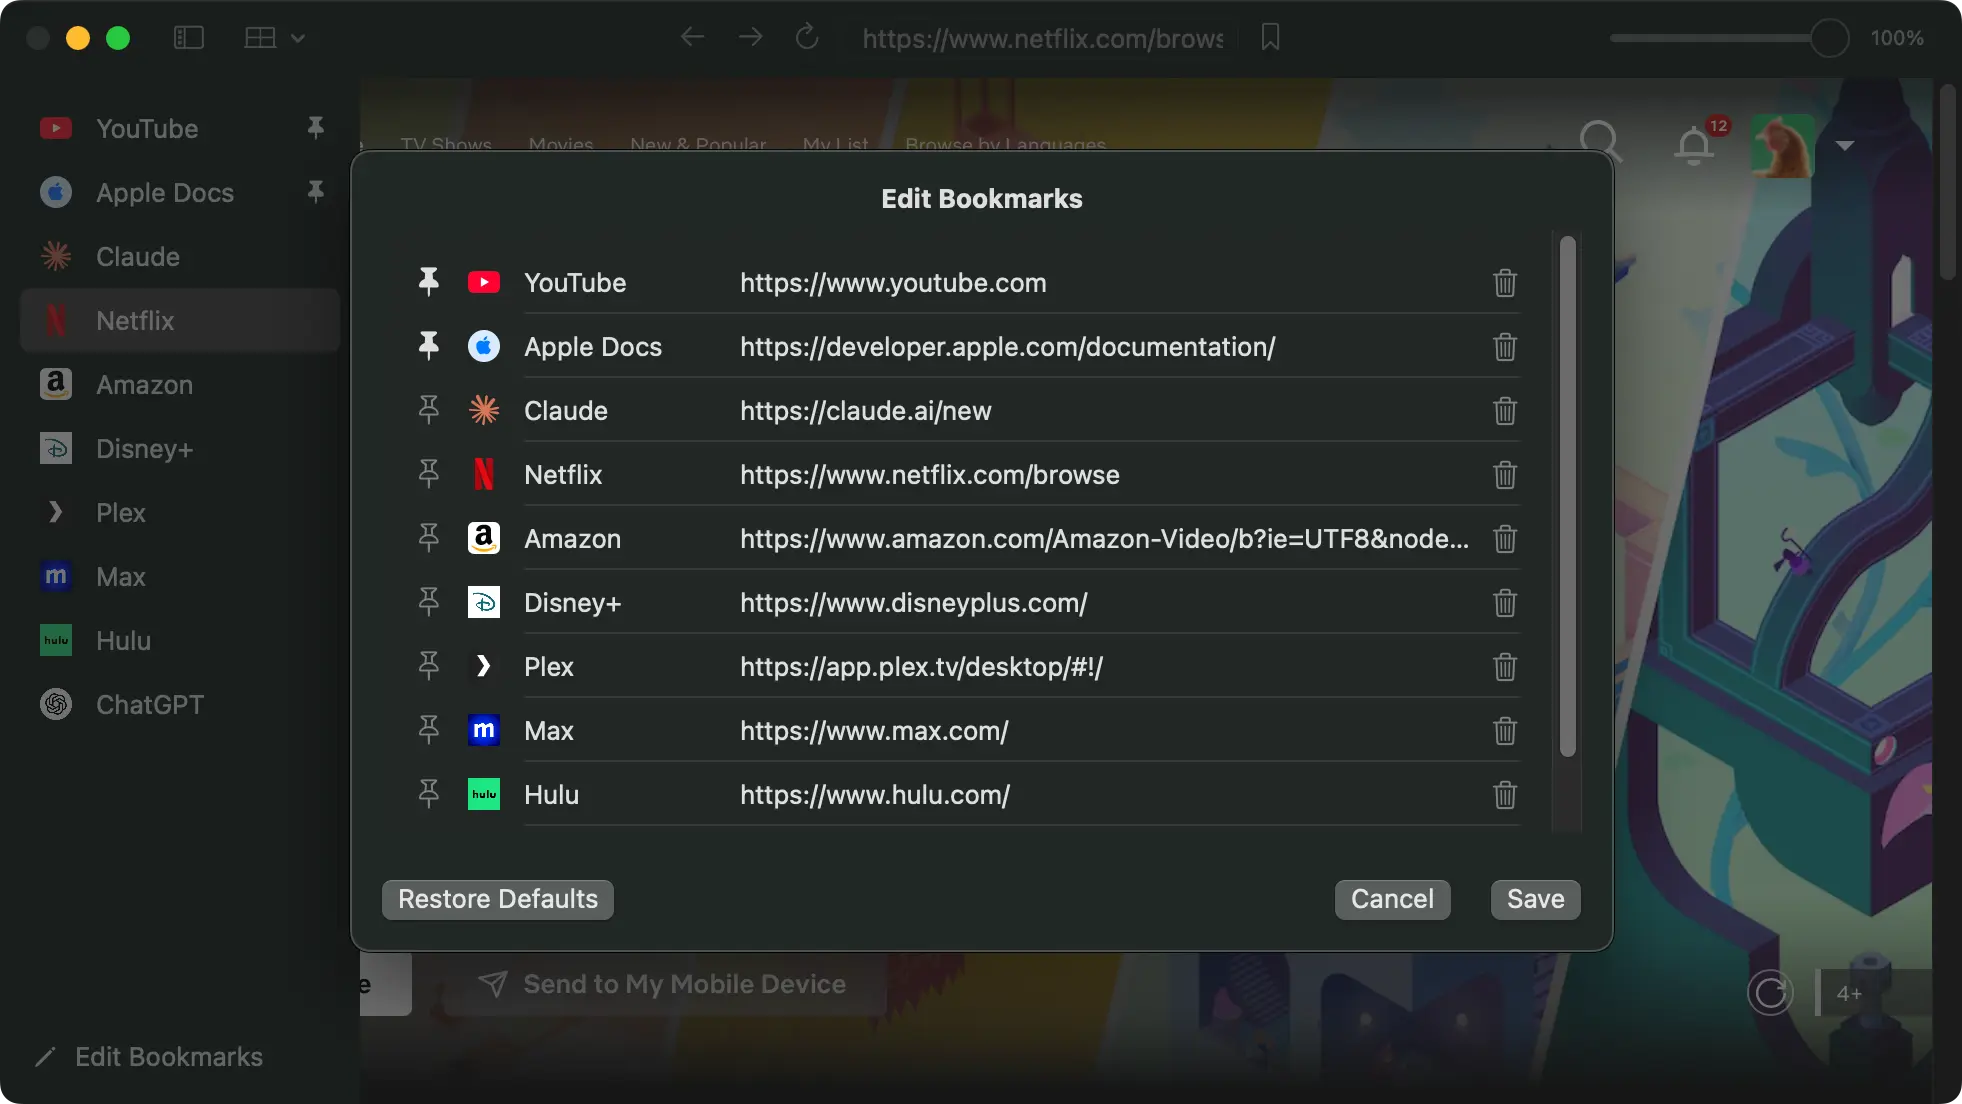The image size is (1962, 1104).
Task: Pin the Amazon bookmark
Action: (x=428, y=538)
